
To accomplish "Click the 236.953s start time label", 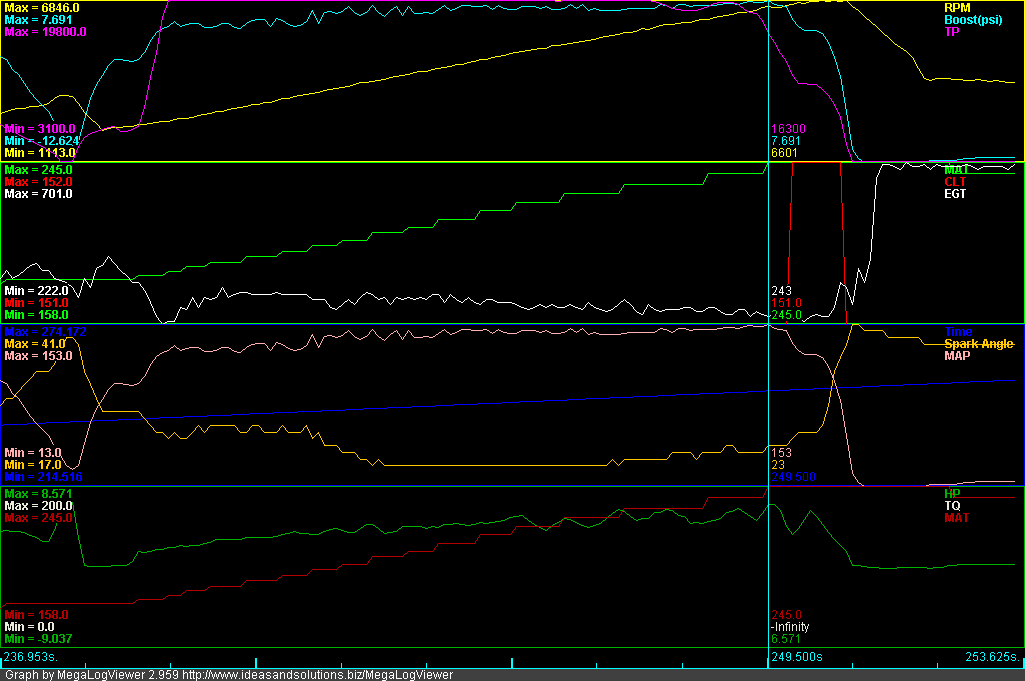I will pos(31,657).
